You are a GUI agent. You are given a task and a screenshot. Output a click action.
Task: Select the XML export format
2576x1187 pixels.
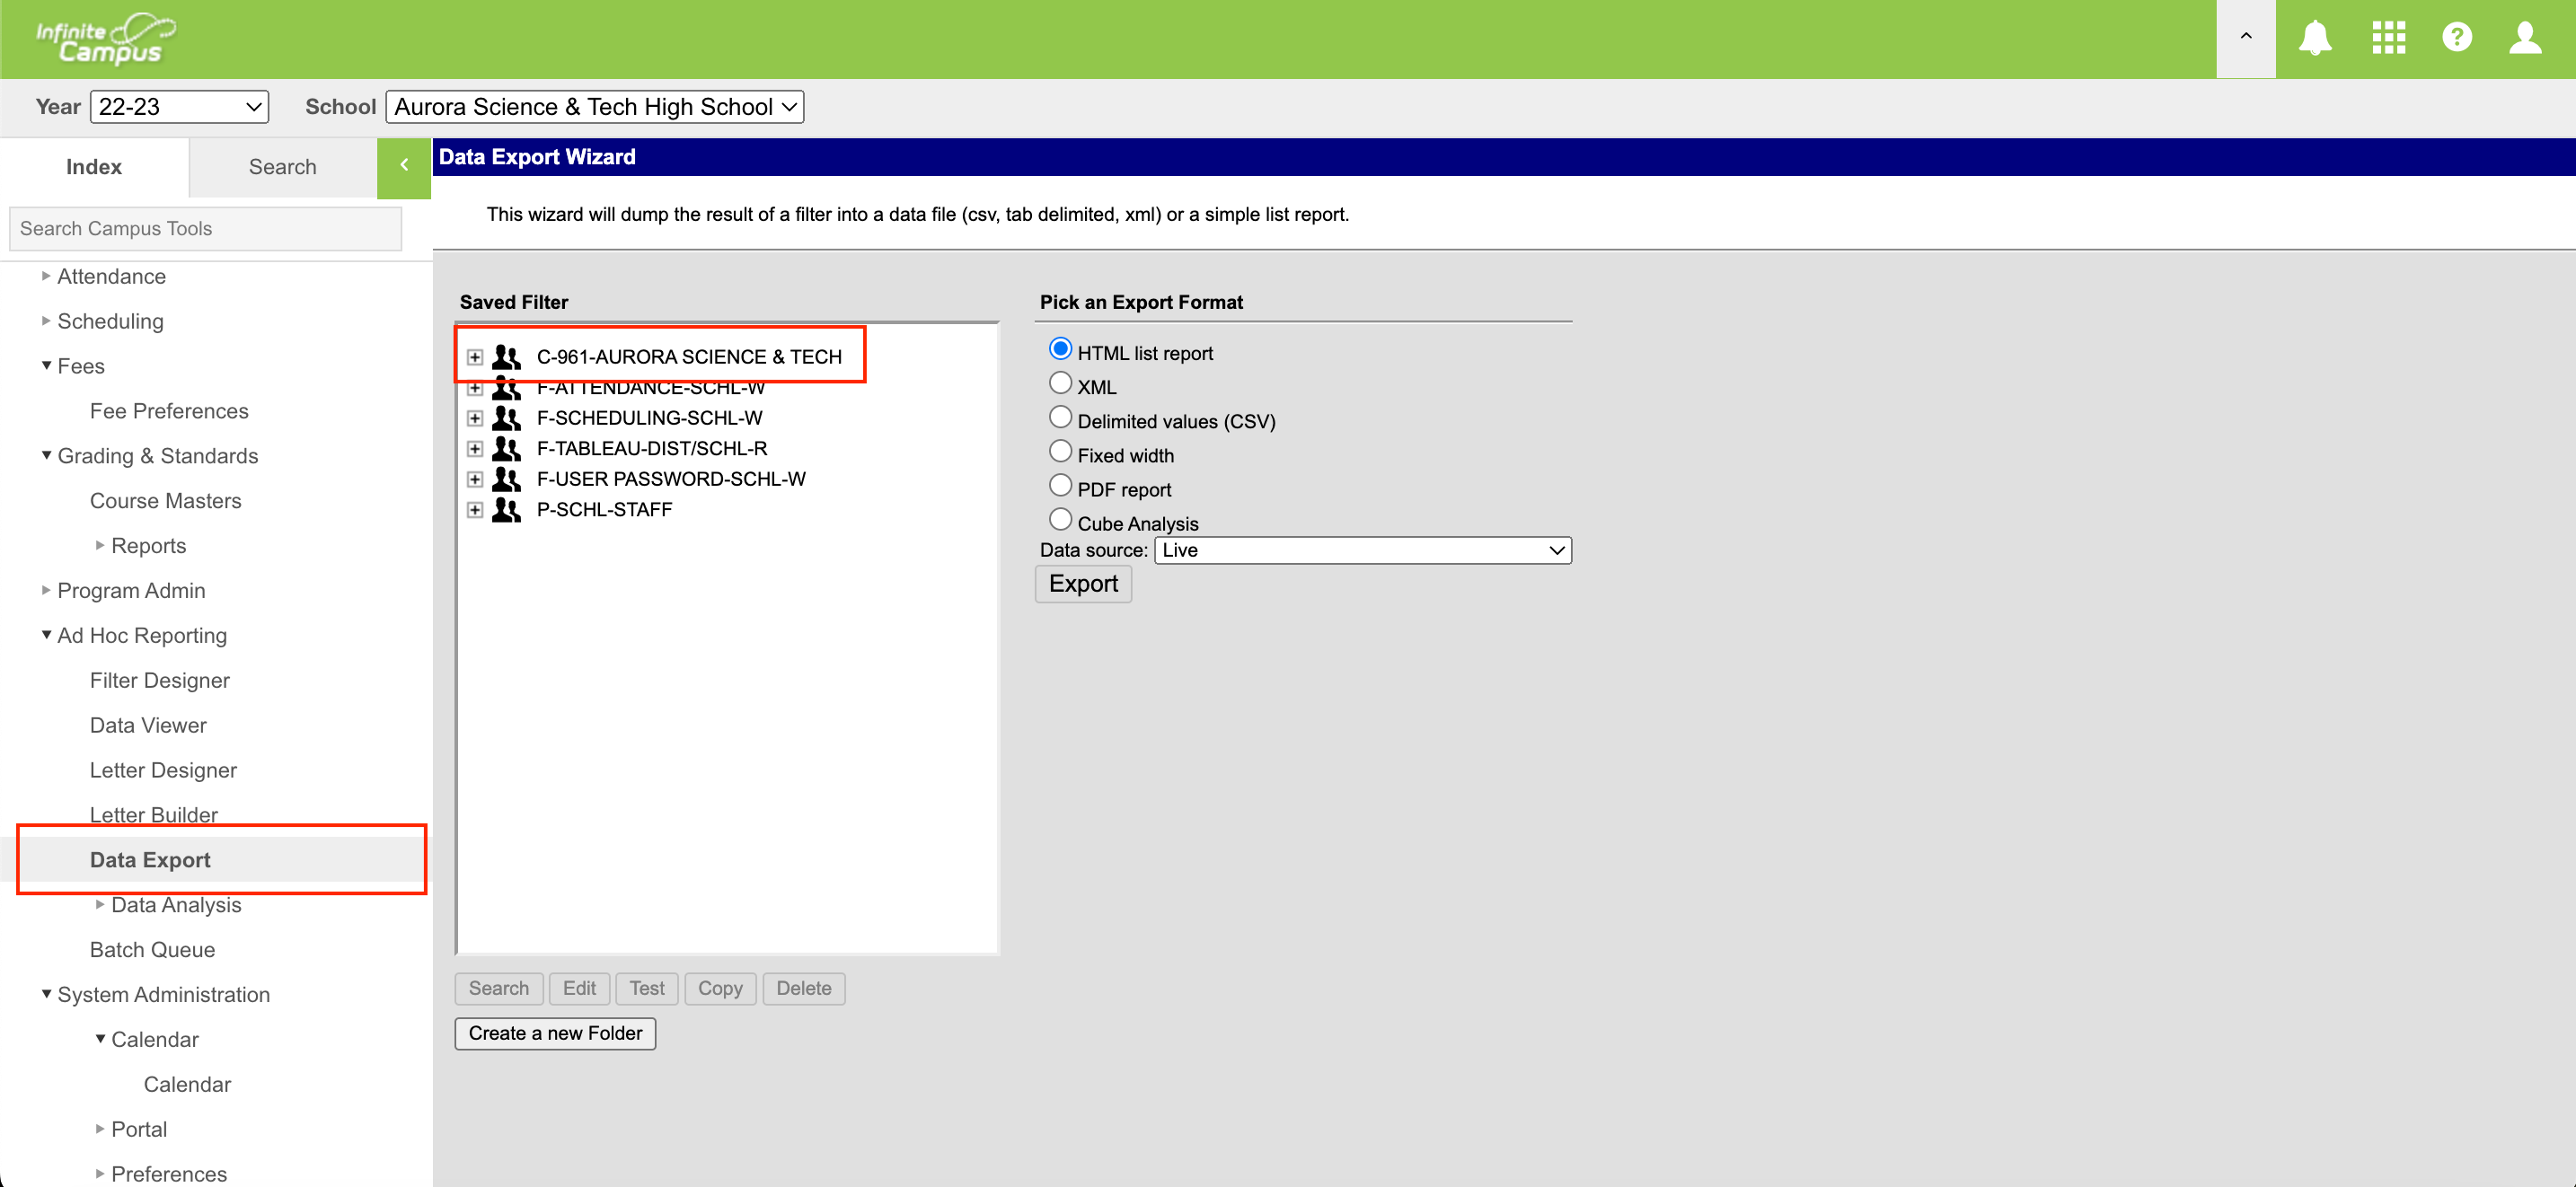[1060, 383]
